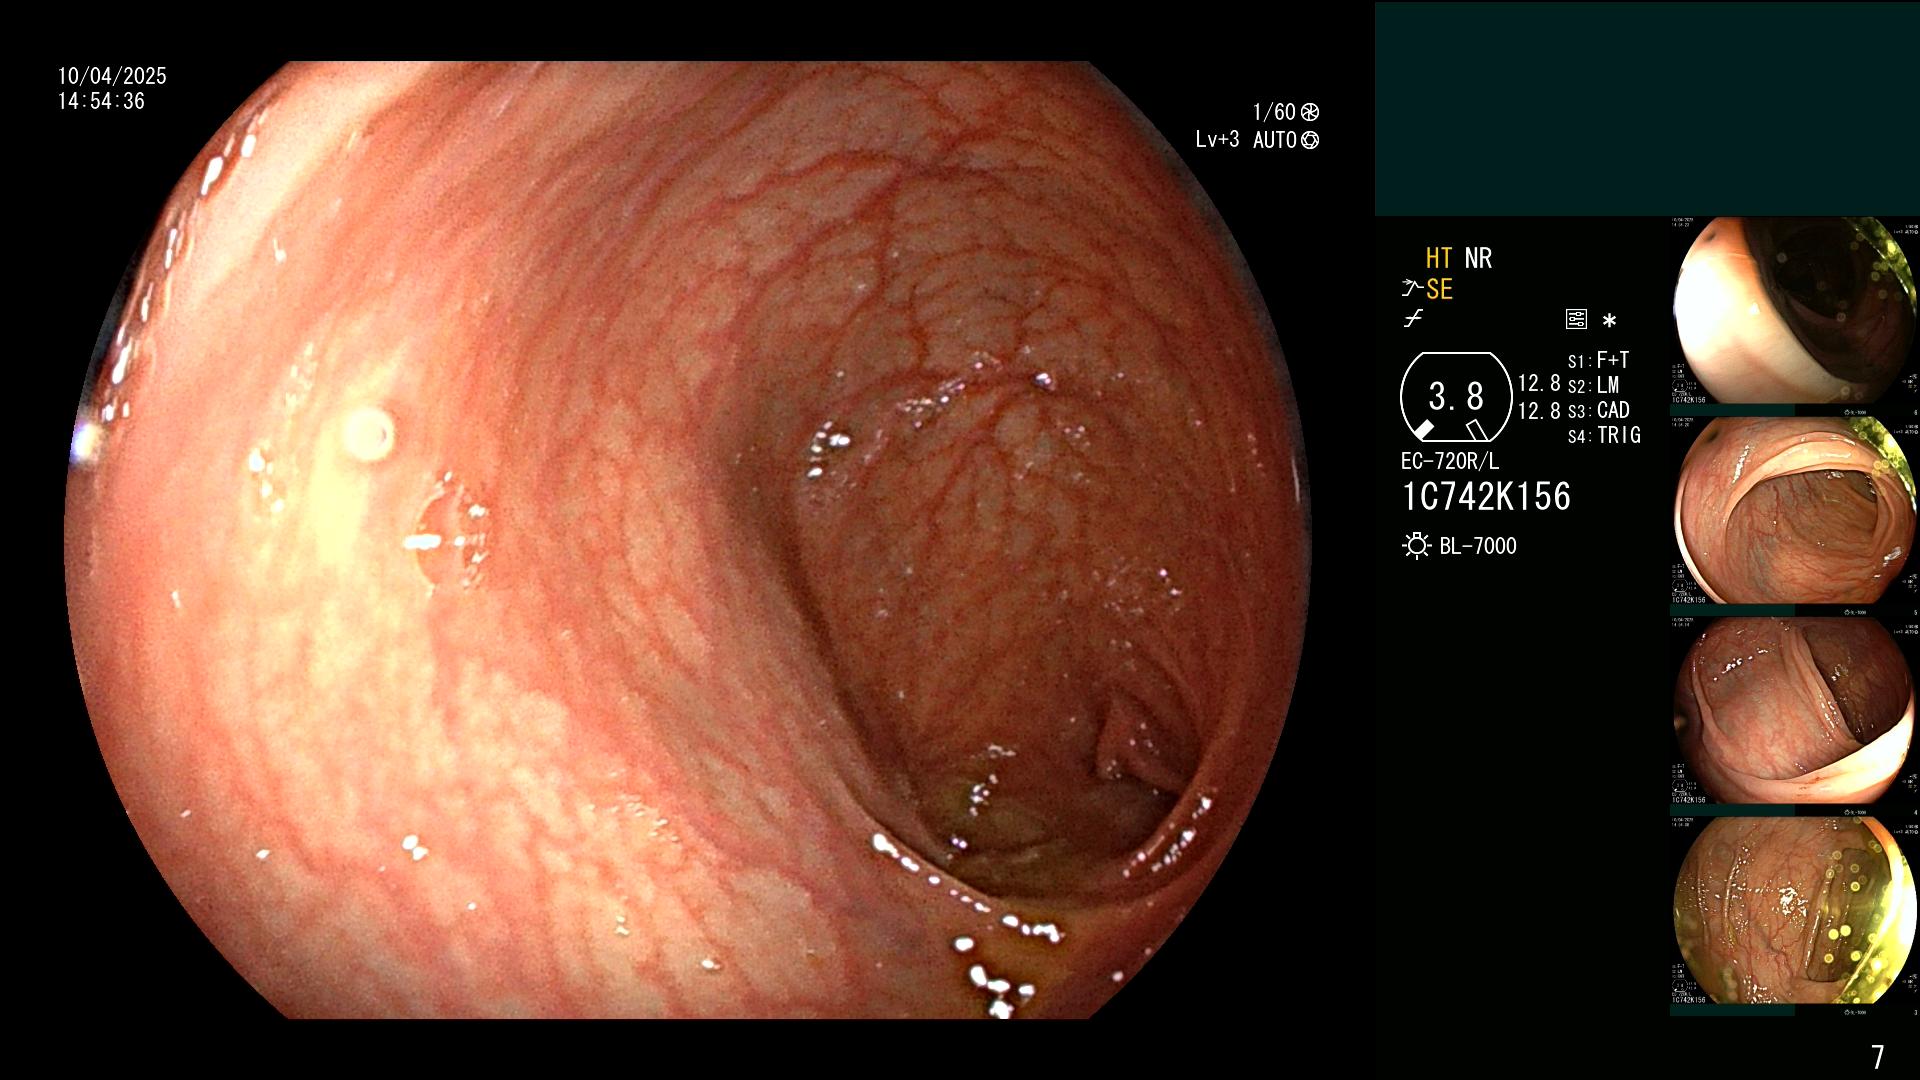Click the 1/60 shutter speed value
1920x1080 pixels.
pos(1274,112)
